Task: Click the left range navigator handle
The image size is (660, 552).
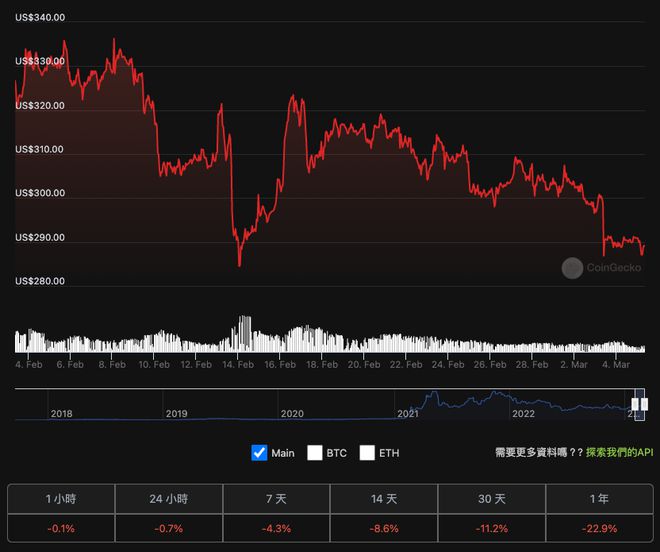Action: [x=635, y=405]
